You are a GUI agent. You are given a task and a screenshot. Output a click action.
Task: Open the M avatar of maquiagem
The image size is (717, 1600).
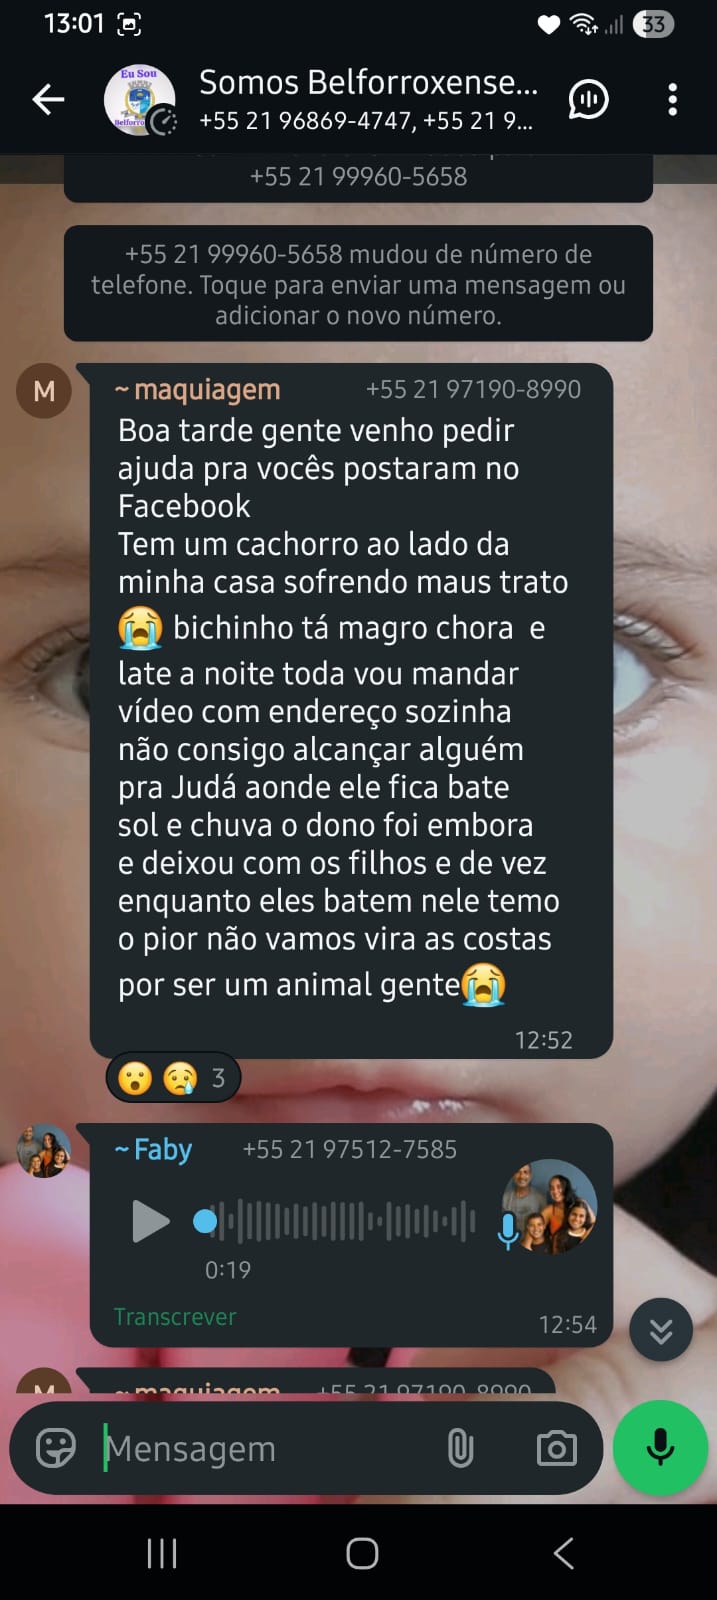[x=44, y=391]
